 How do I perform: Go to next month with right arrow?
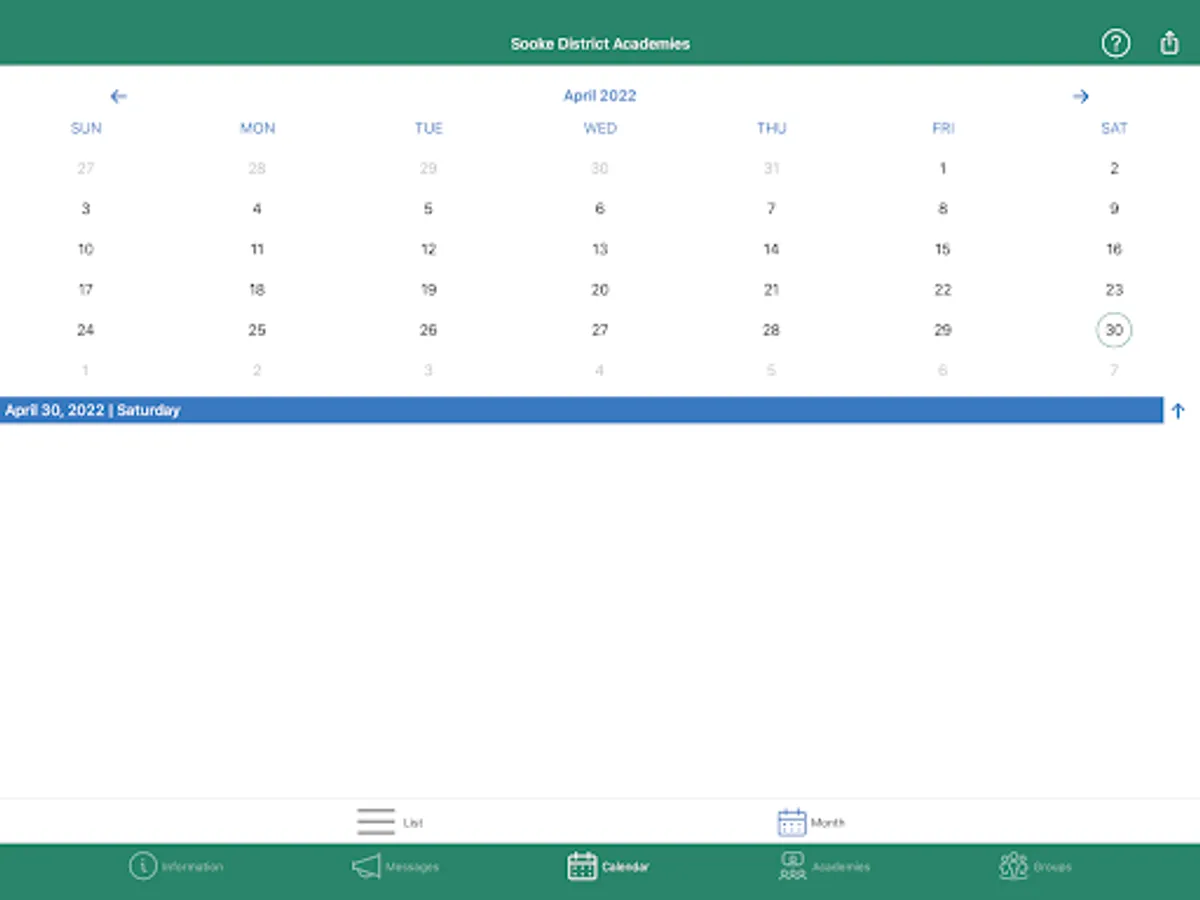[1081, 96]
